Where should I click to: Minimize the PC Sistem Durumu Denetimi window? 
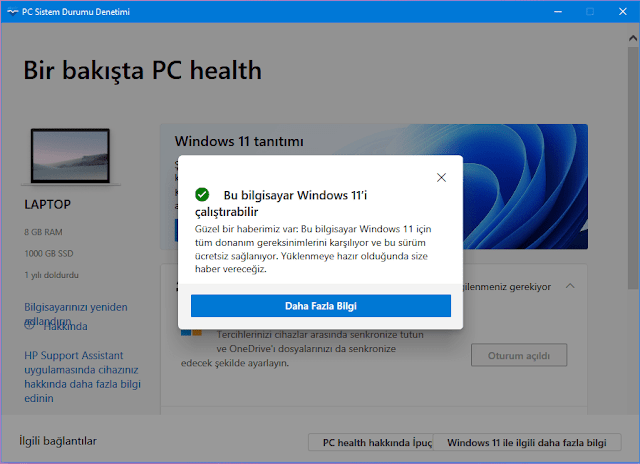(x=558, y=11)
